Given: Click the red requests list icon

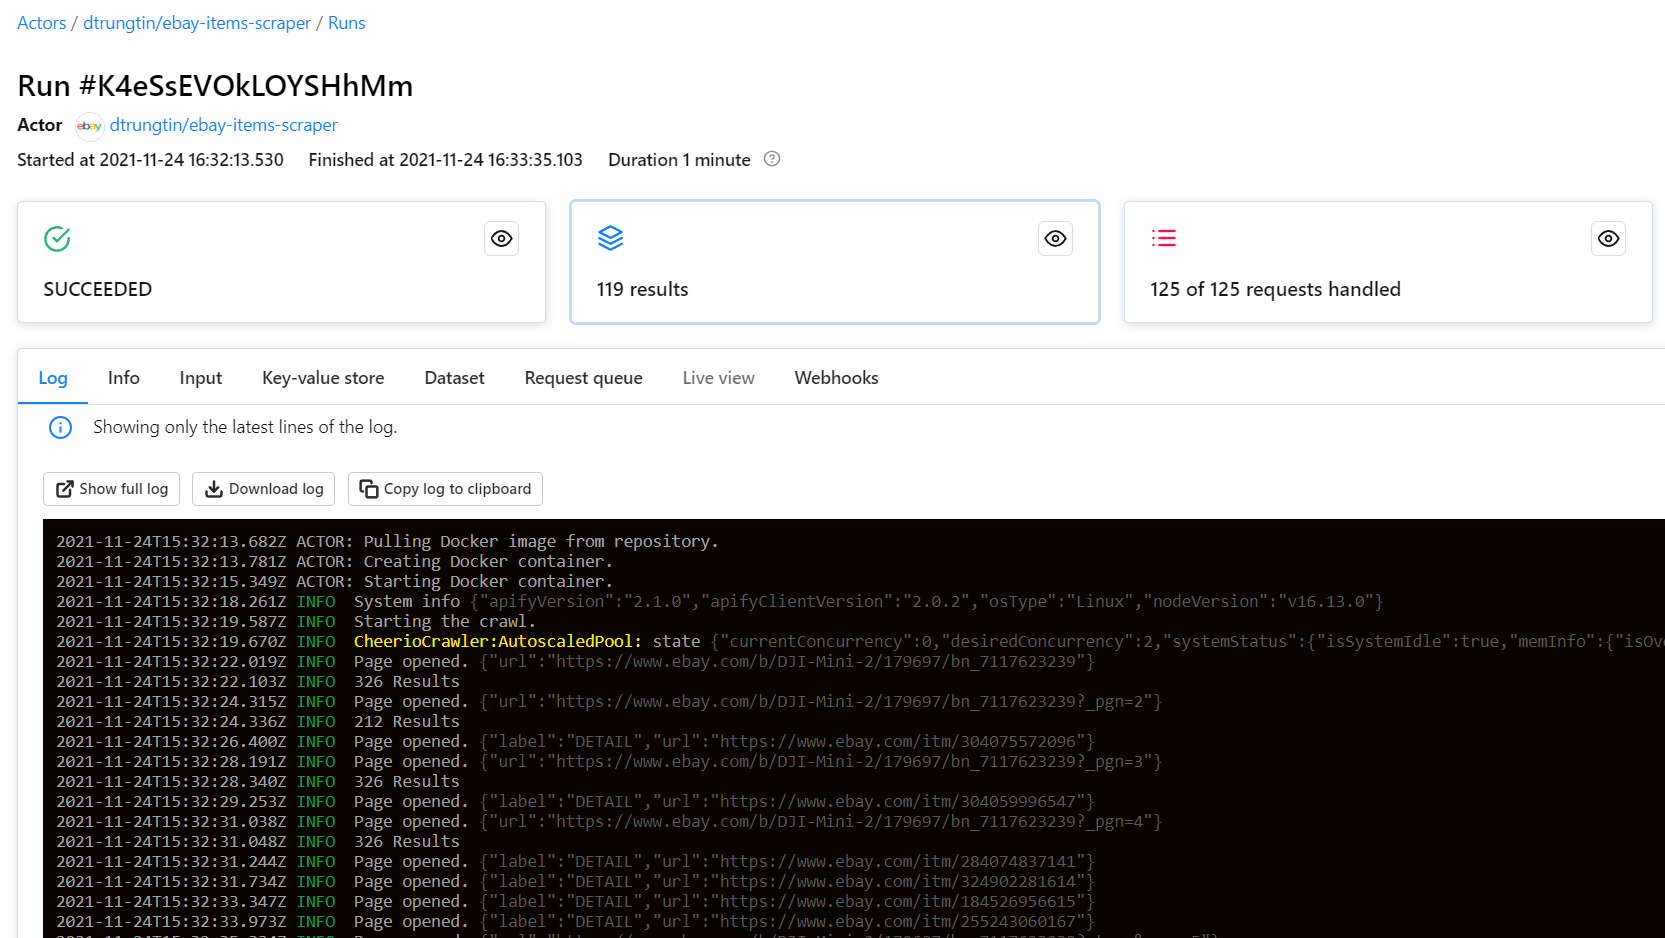Looking at the screenshot, I should coord(1163,238).
